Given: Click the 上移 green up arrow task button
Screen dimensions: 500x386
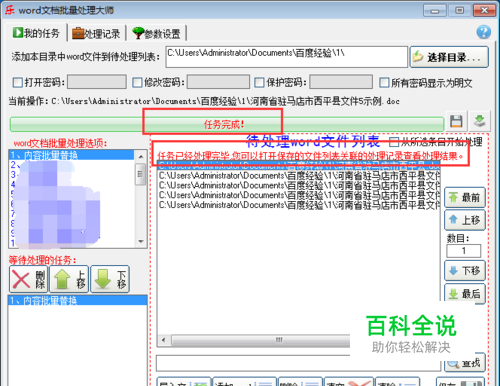Looking at the screenshot, I should 69,279.
